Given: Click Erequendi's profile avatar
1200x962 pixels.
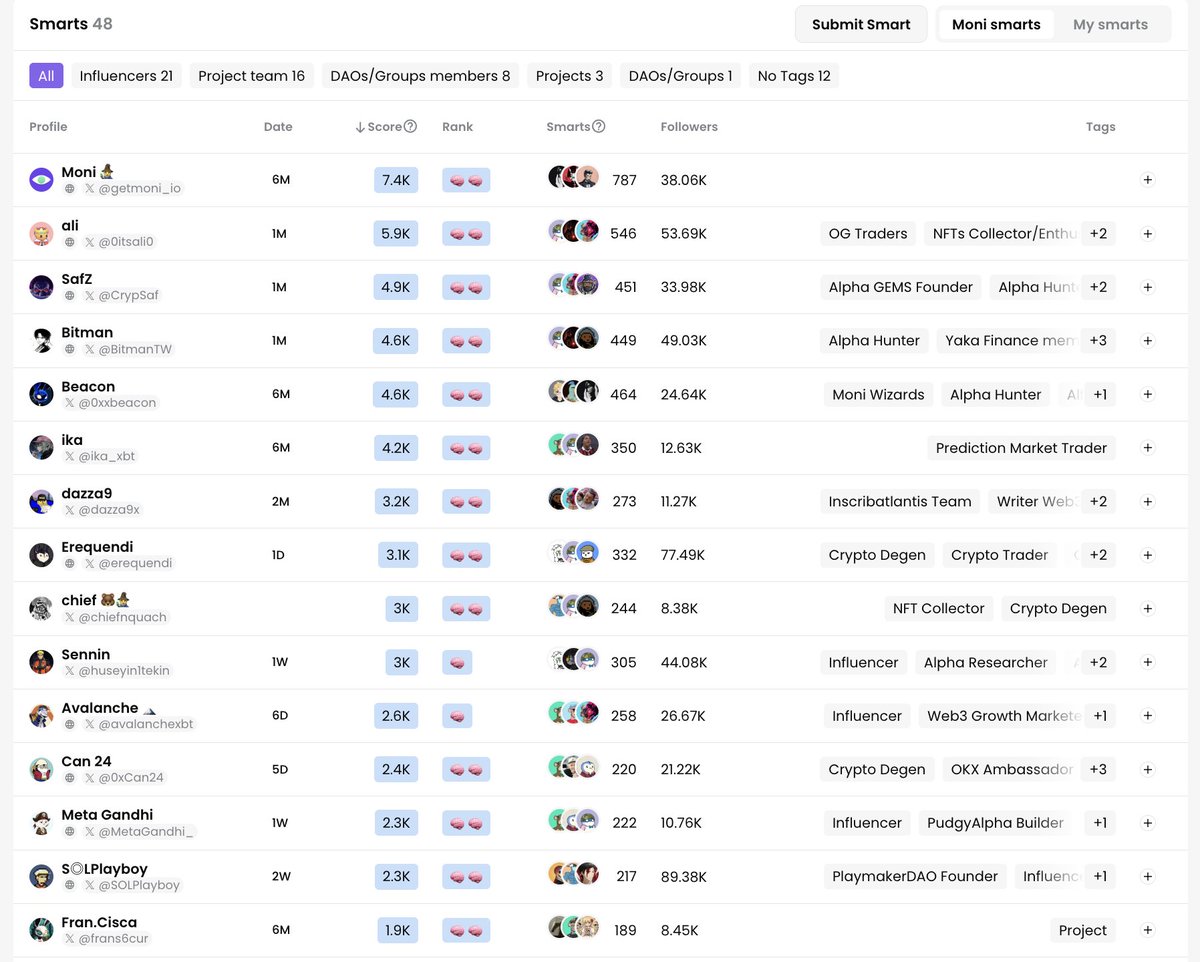Looking at the screenshot, I should pos(41,555).
